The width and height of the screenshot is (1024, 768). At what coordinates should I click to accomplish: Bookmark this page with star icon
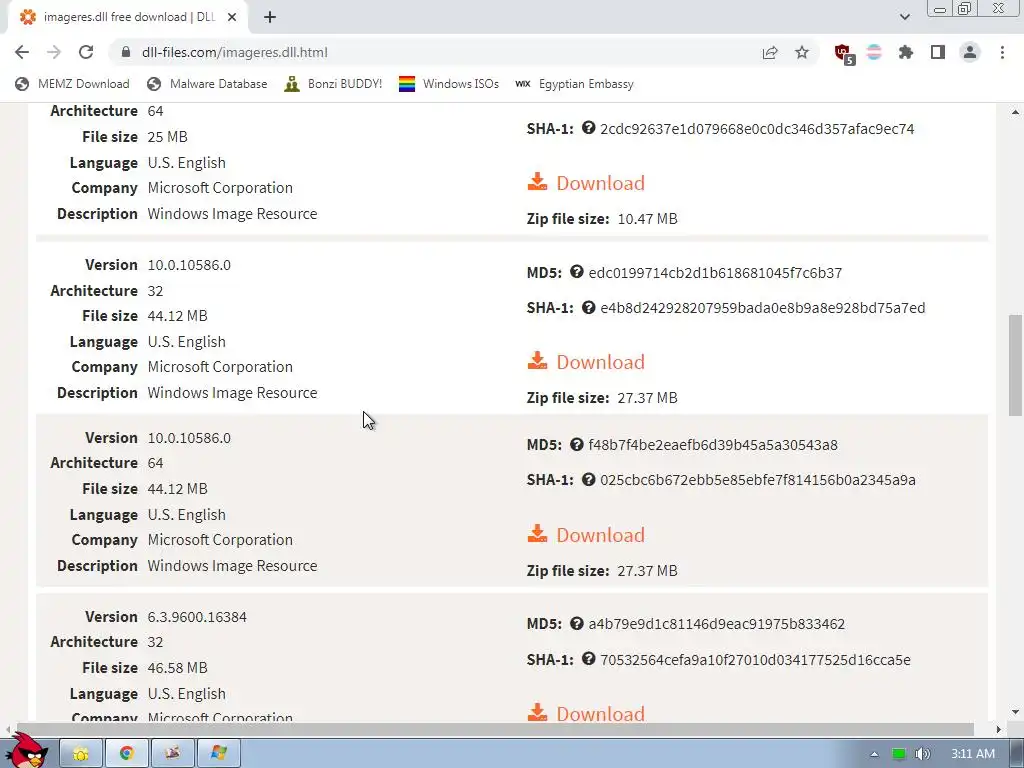pyautogui.click(x=802, y=52)
